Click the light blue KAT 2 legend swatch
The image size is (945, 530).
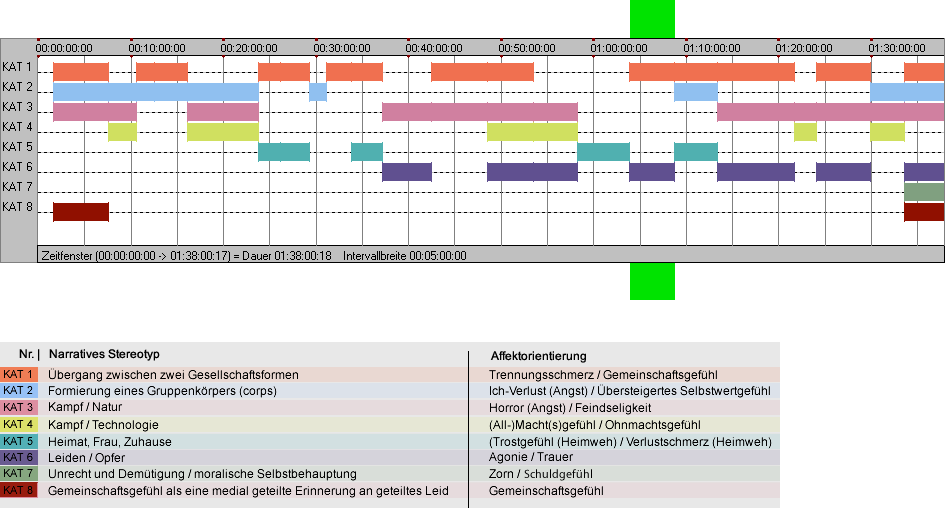pos(19,391)
